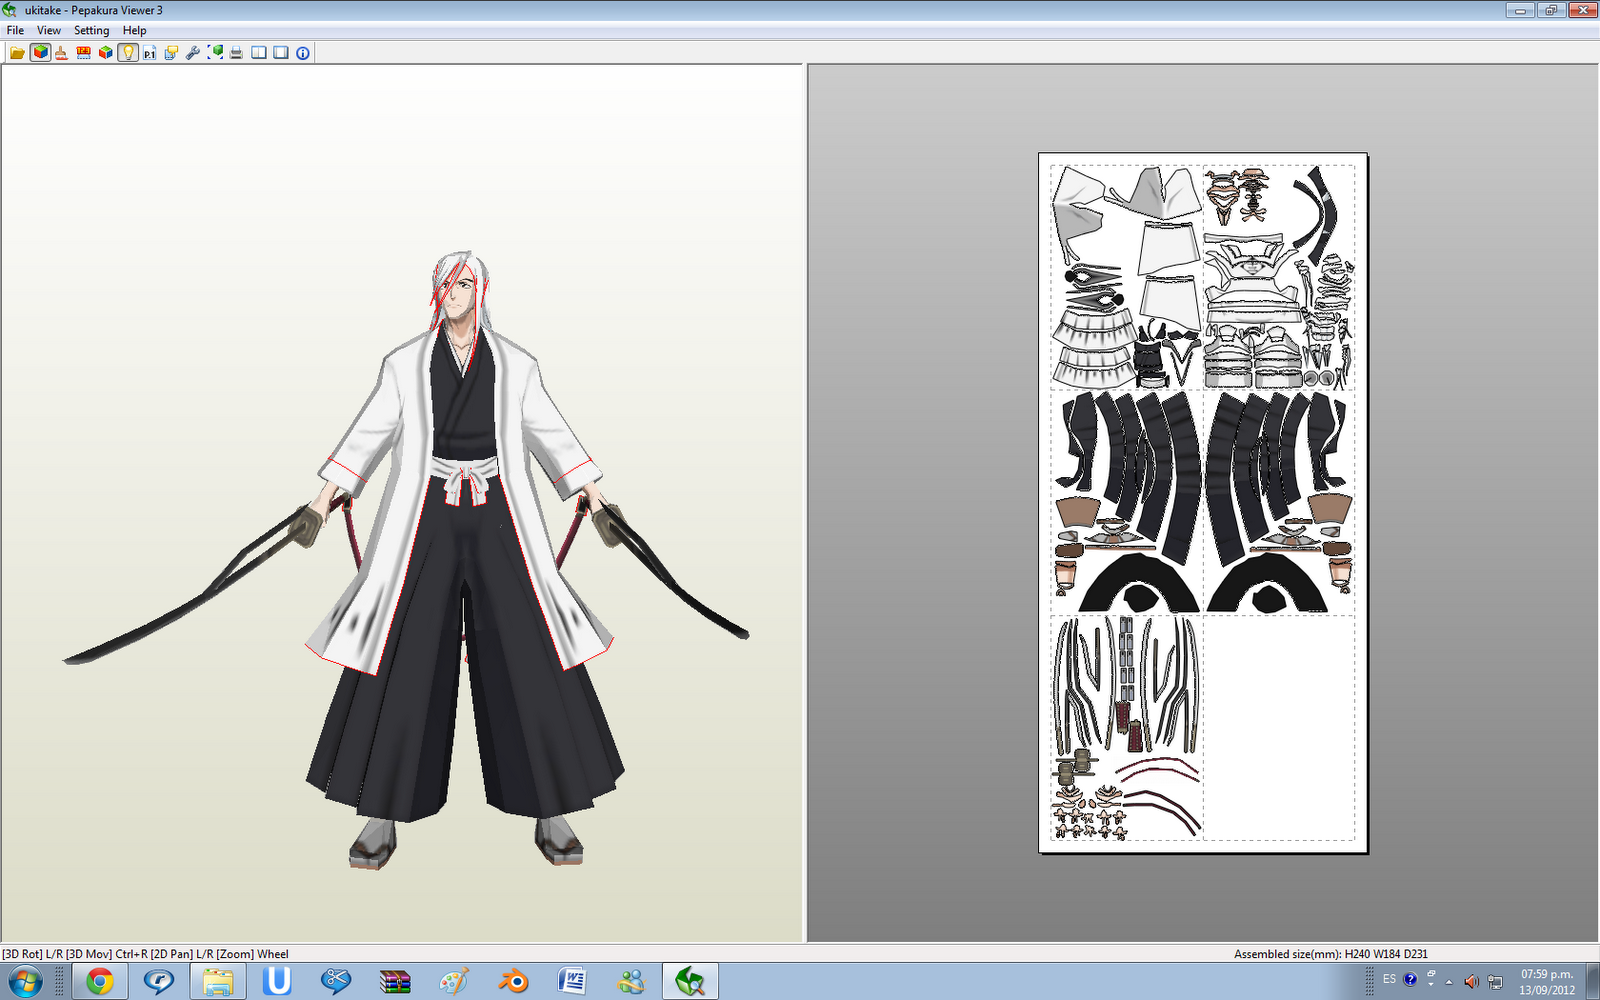
Task: Click the Open file folder icon
Action: pos(17,53)
